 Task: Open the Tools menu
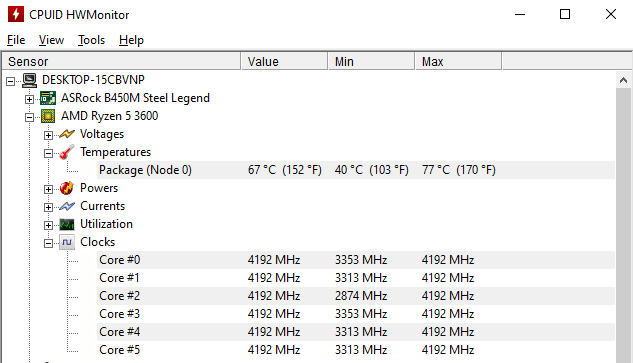pyautogui.click(x=92, y=40)
